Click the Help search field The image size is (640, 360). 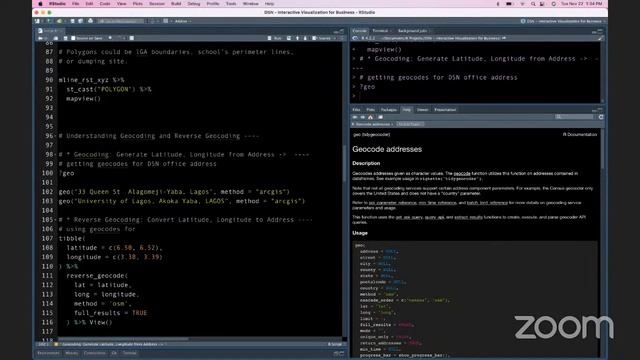click(575, 117)
